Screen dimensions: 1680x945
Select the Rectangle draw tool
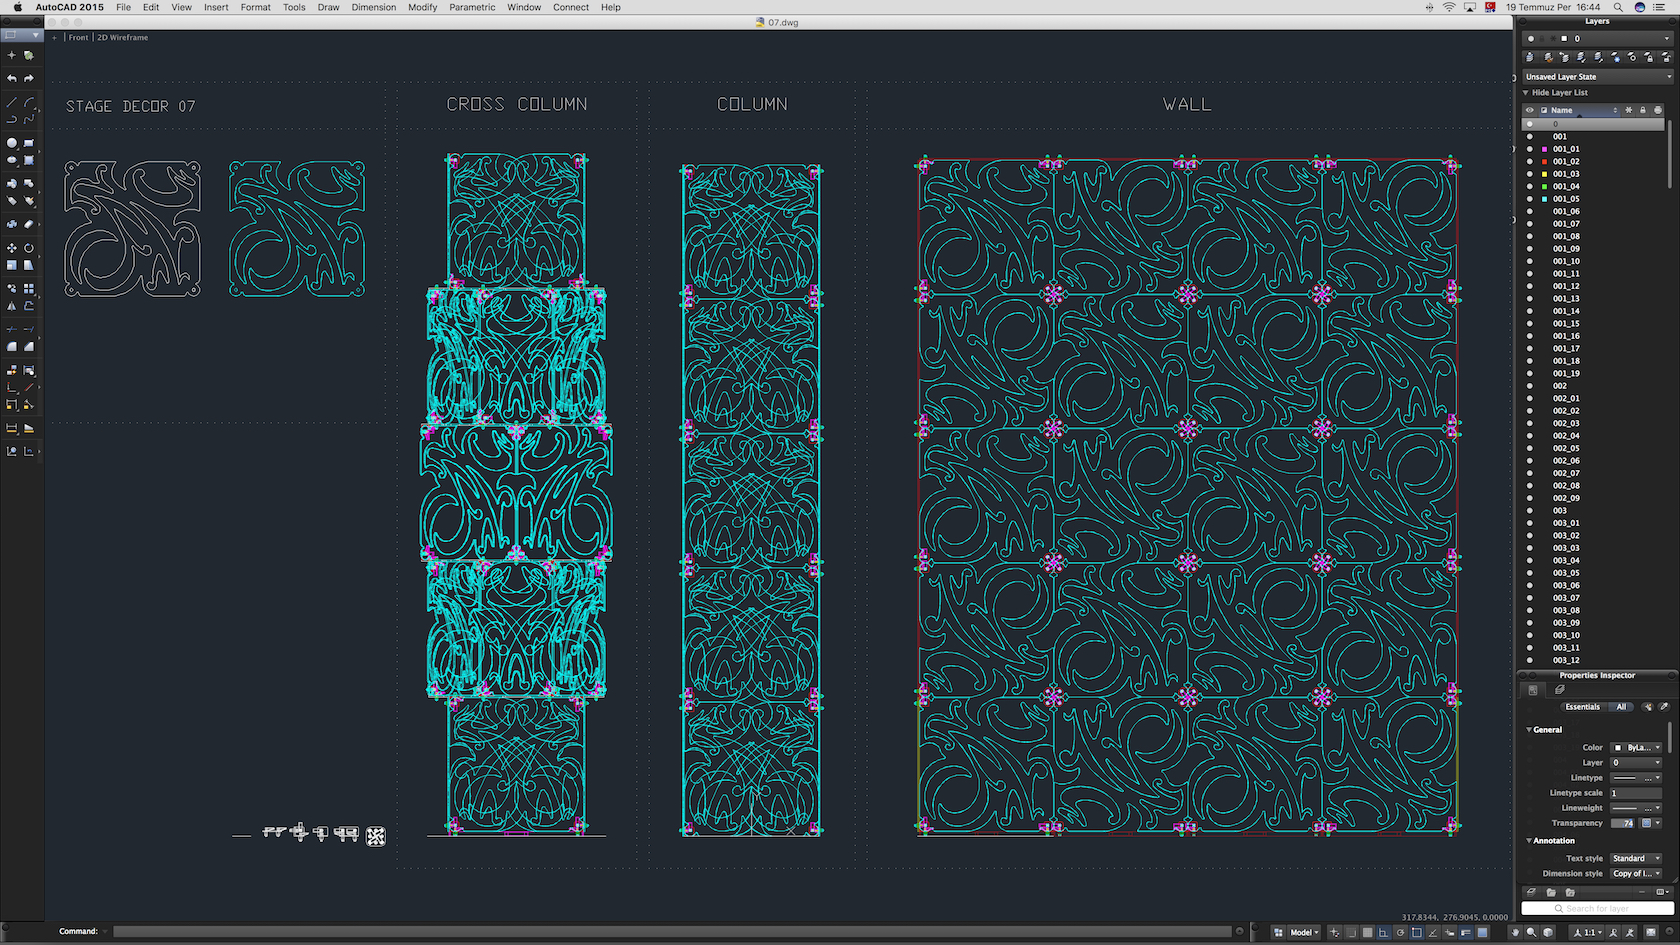click(x=29, y=143)
